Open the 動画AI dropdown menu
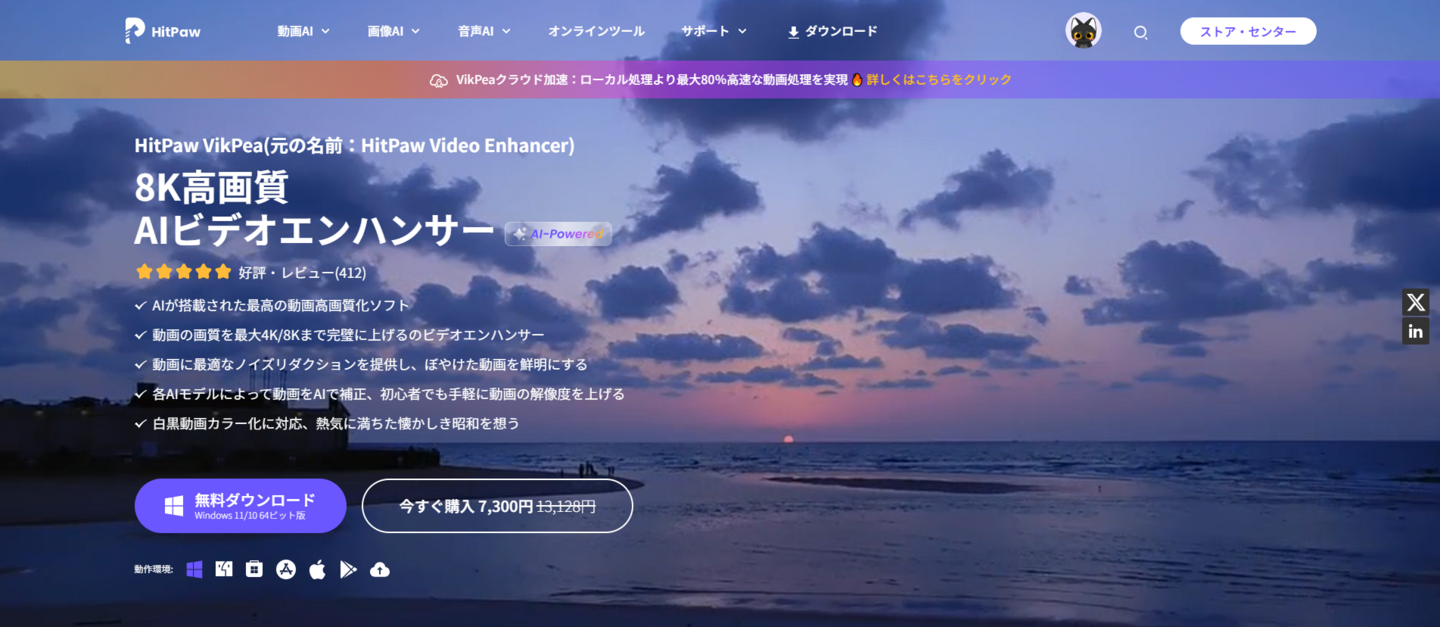 coord(304,31)
